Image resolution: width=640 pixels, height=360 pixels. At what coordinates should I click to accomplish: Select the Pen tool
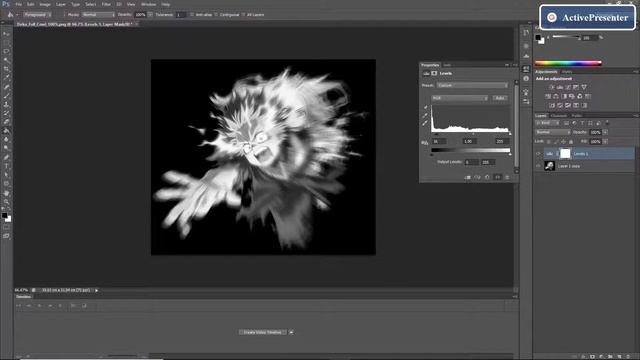coord(6,157)
